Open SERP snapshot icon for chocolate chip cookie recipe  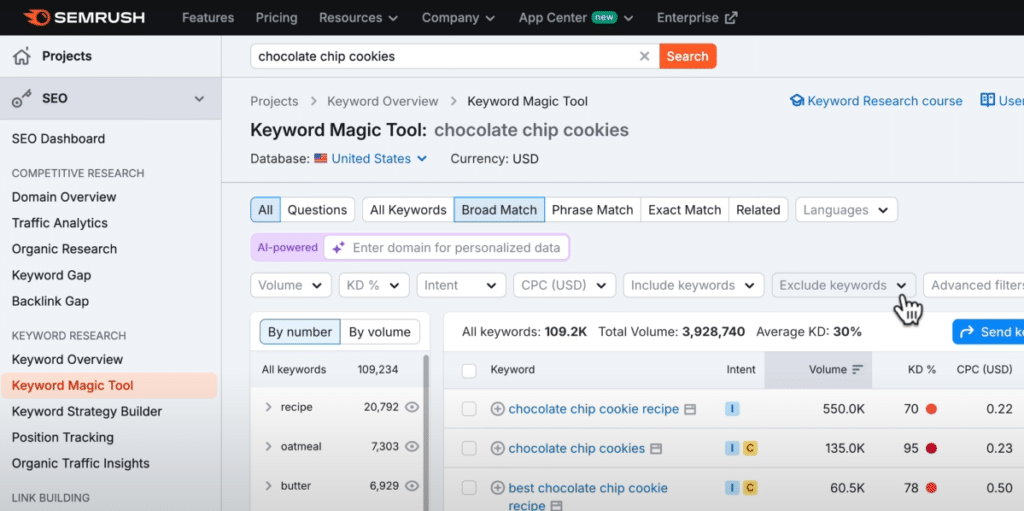(x=690, y=410)
